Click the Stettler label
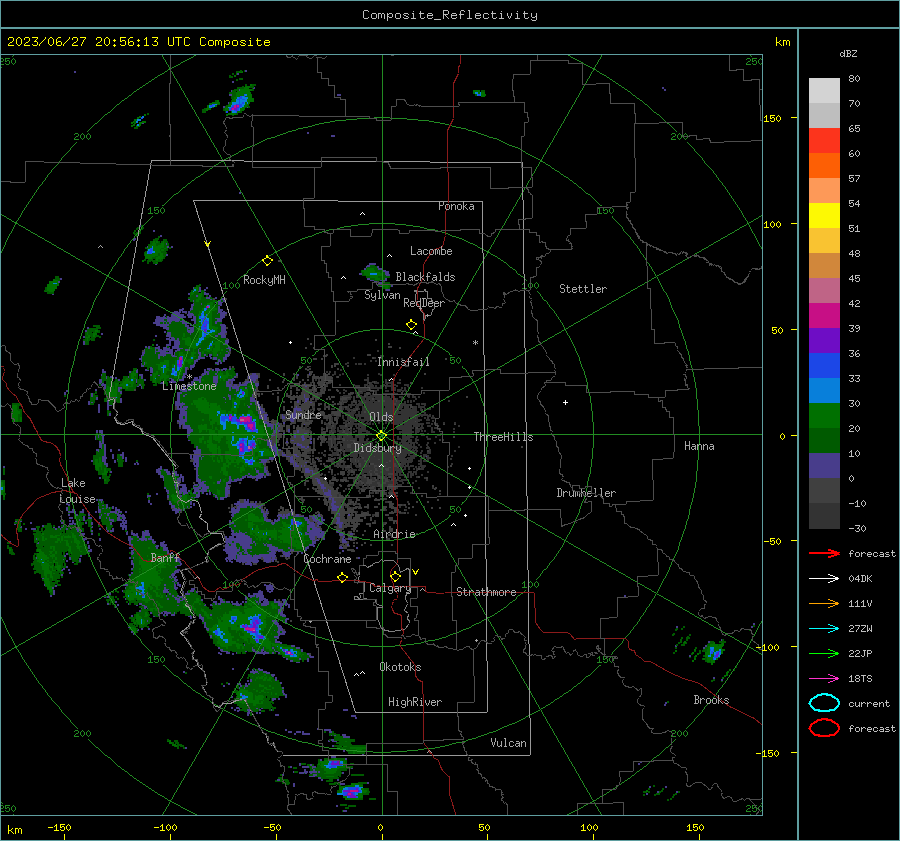The width and height of the screenshot is (900, 841). pos(583,289)
